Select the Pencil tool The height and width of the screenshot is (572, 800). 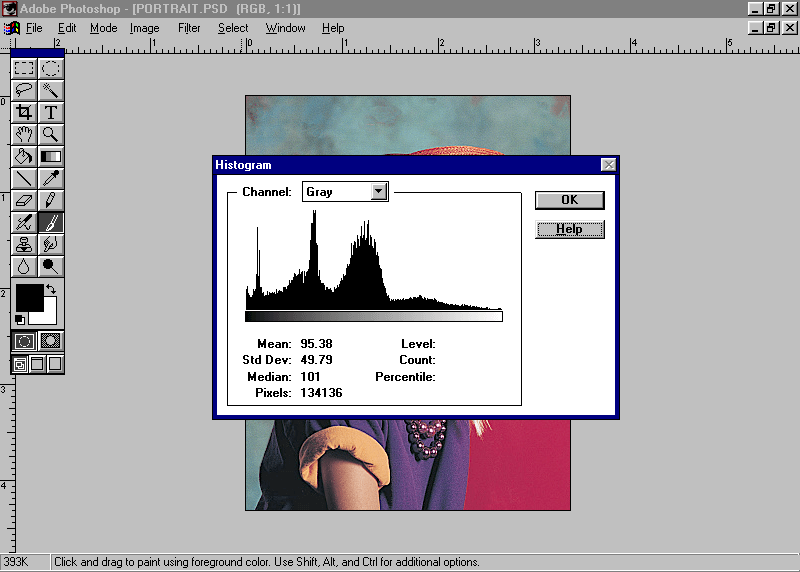pos(51,200)
